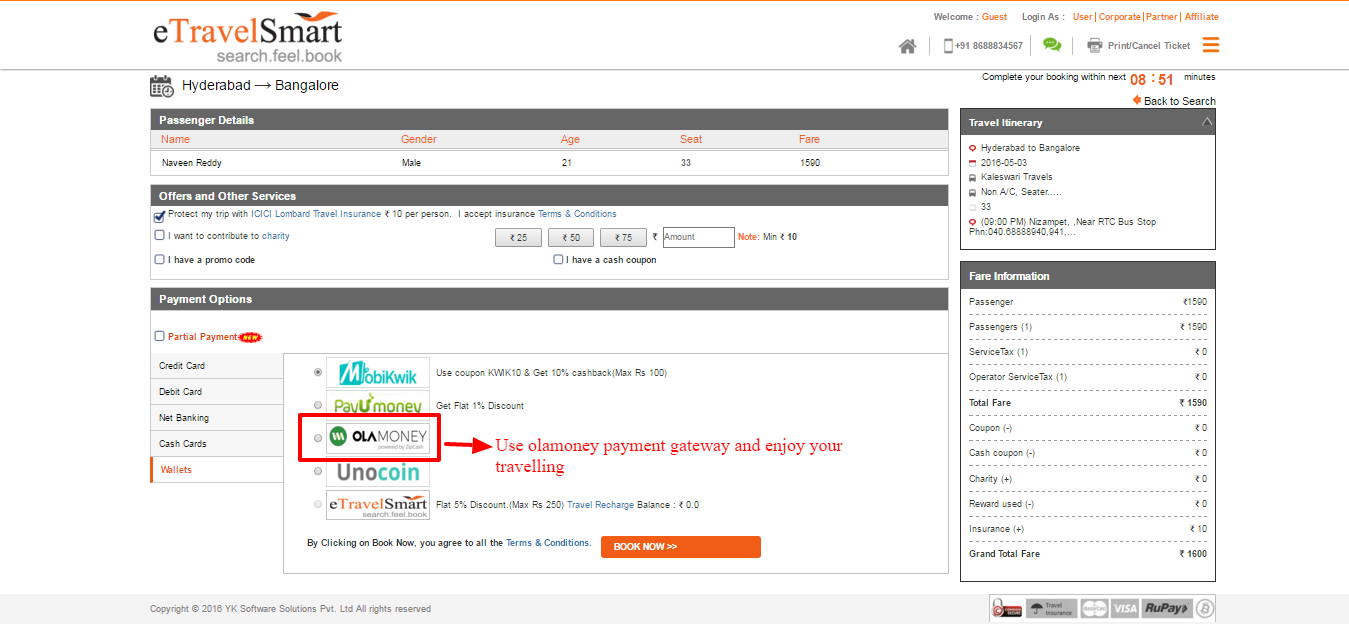Open Terms & Conditions link beside Book Now

click(548, 543)
